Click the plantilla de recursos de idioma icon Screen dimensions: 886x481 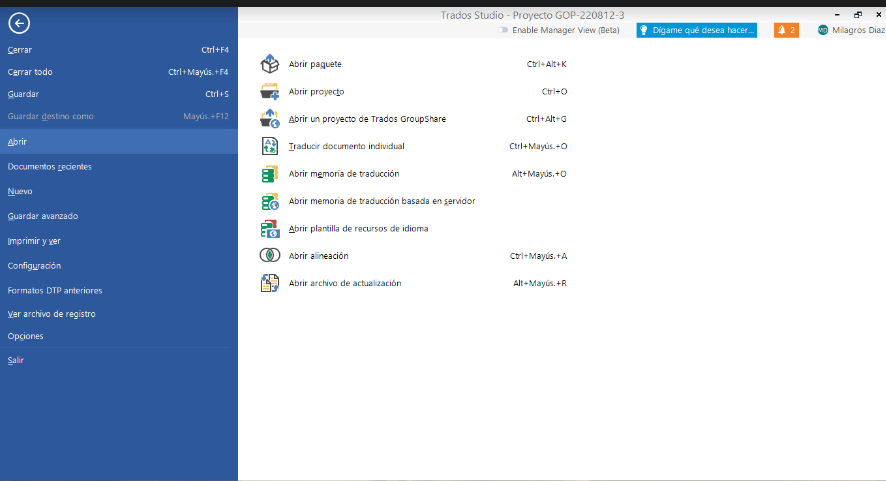[270, 228]
